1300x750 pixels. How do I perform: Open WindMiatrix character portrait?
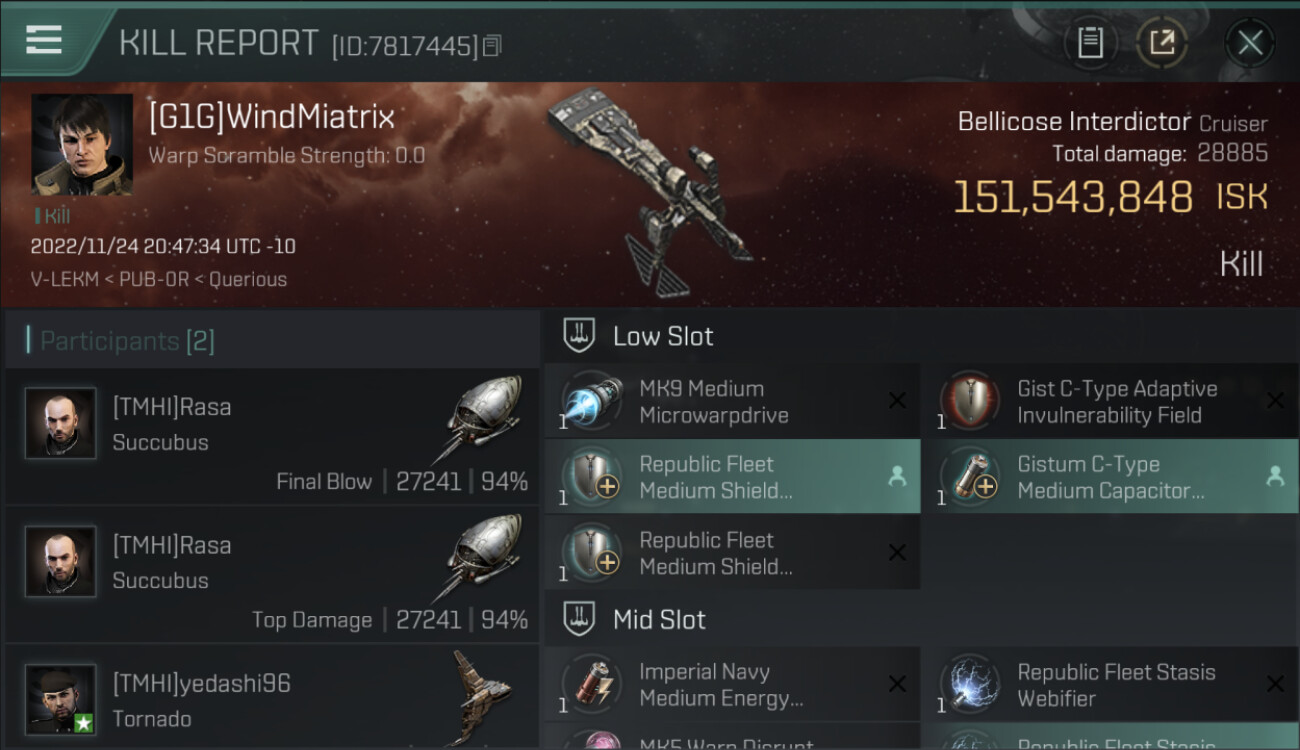(x=82, y=145)
